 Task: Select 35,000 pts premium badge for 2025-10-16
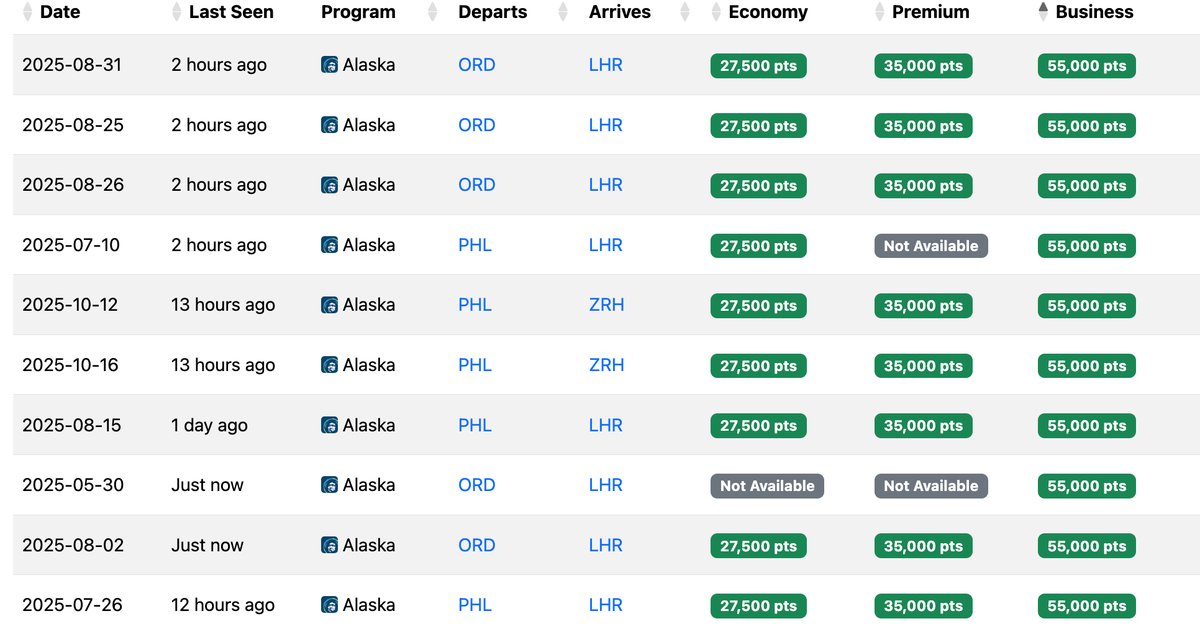(923, 366)
